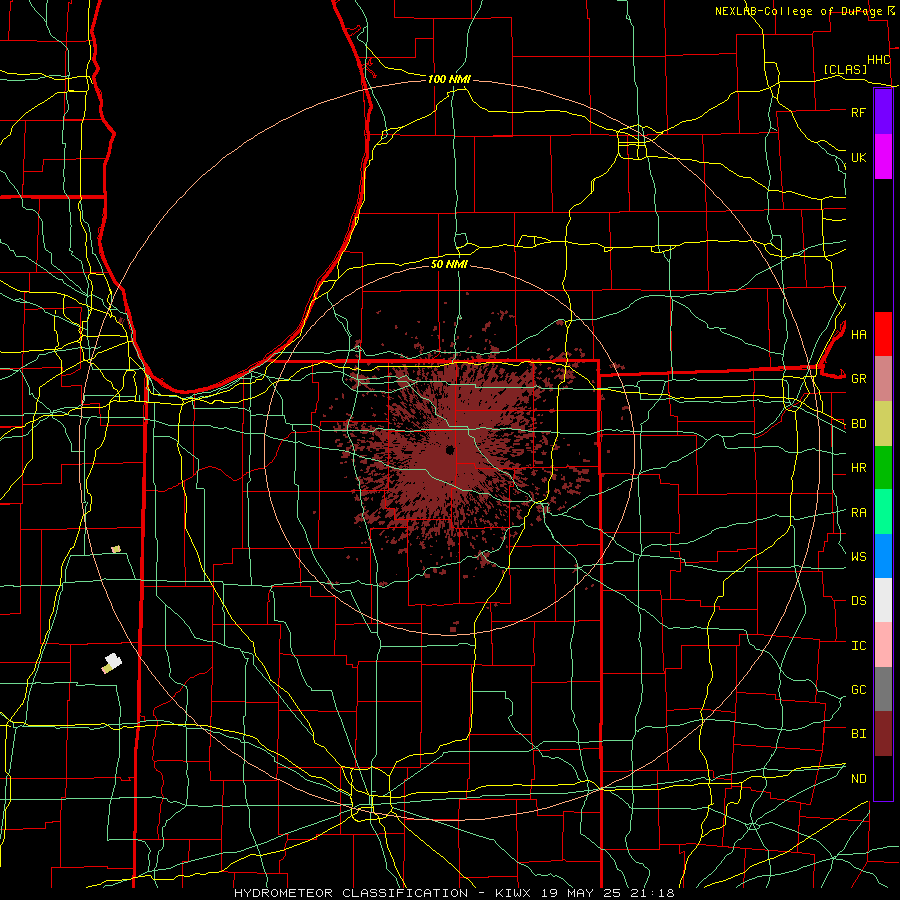Click the DS legend label
This screenshot has height=900, width=900.
click(858, 601)
